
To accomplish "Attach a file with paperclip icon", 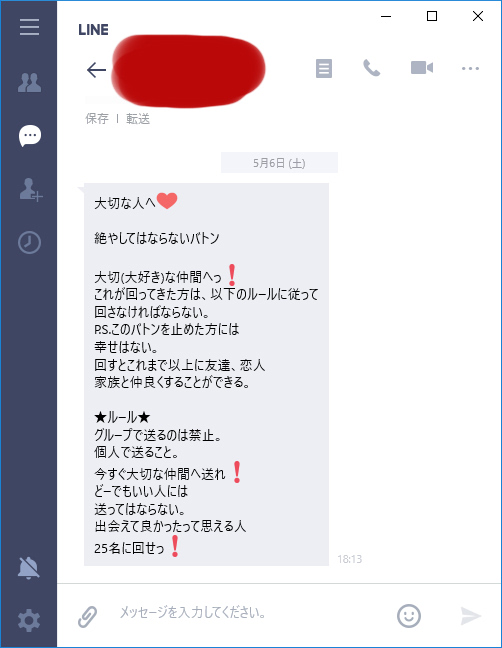I will (x=88, y=617).
